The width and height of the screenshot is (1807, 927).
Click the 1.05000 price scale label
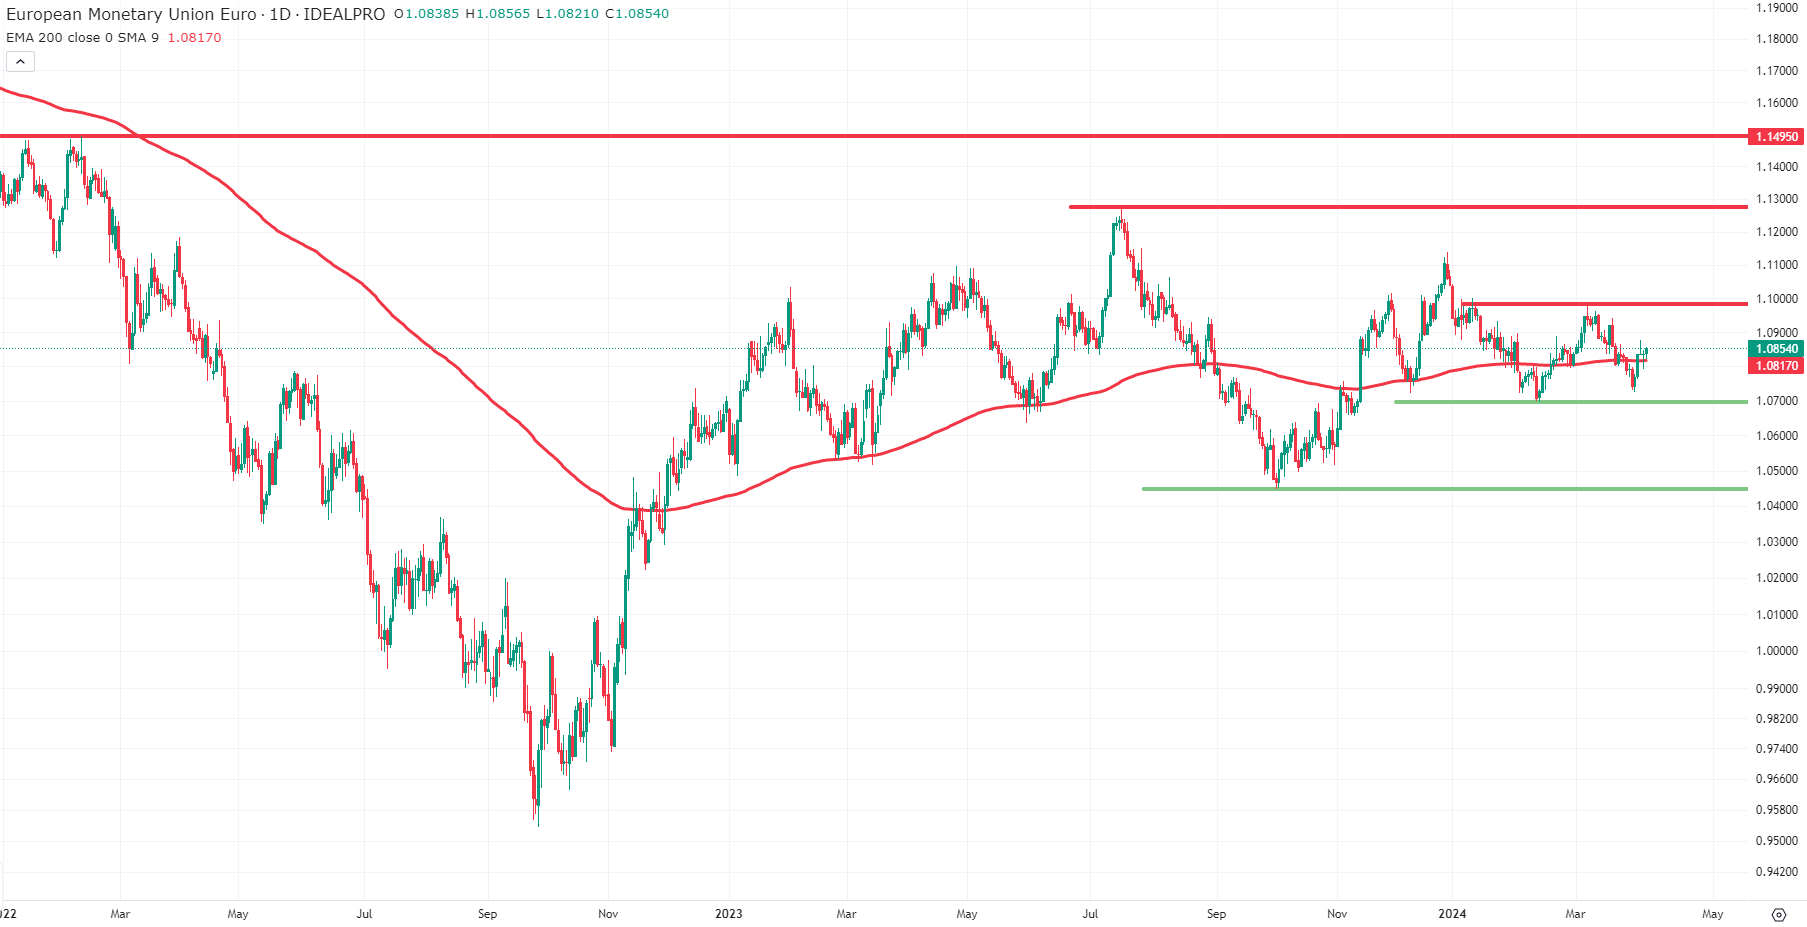coord(1777,471)
